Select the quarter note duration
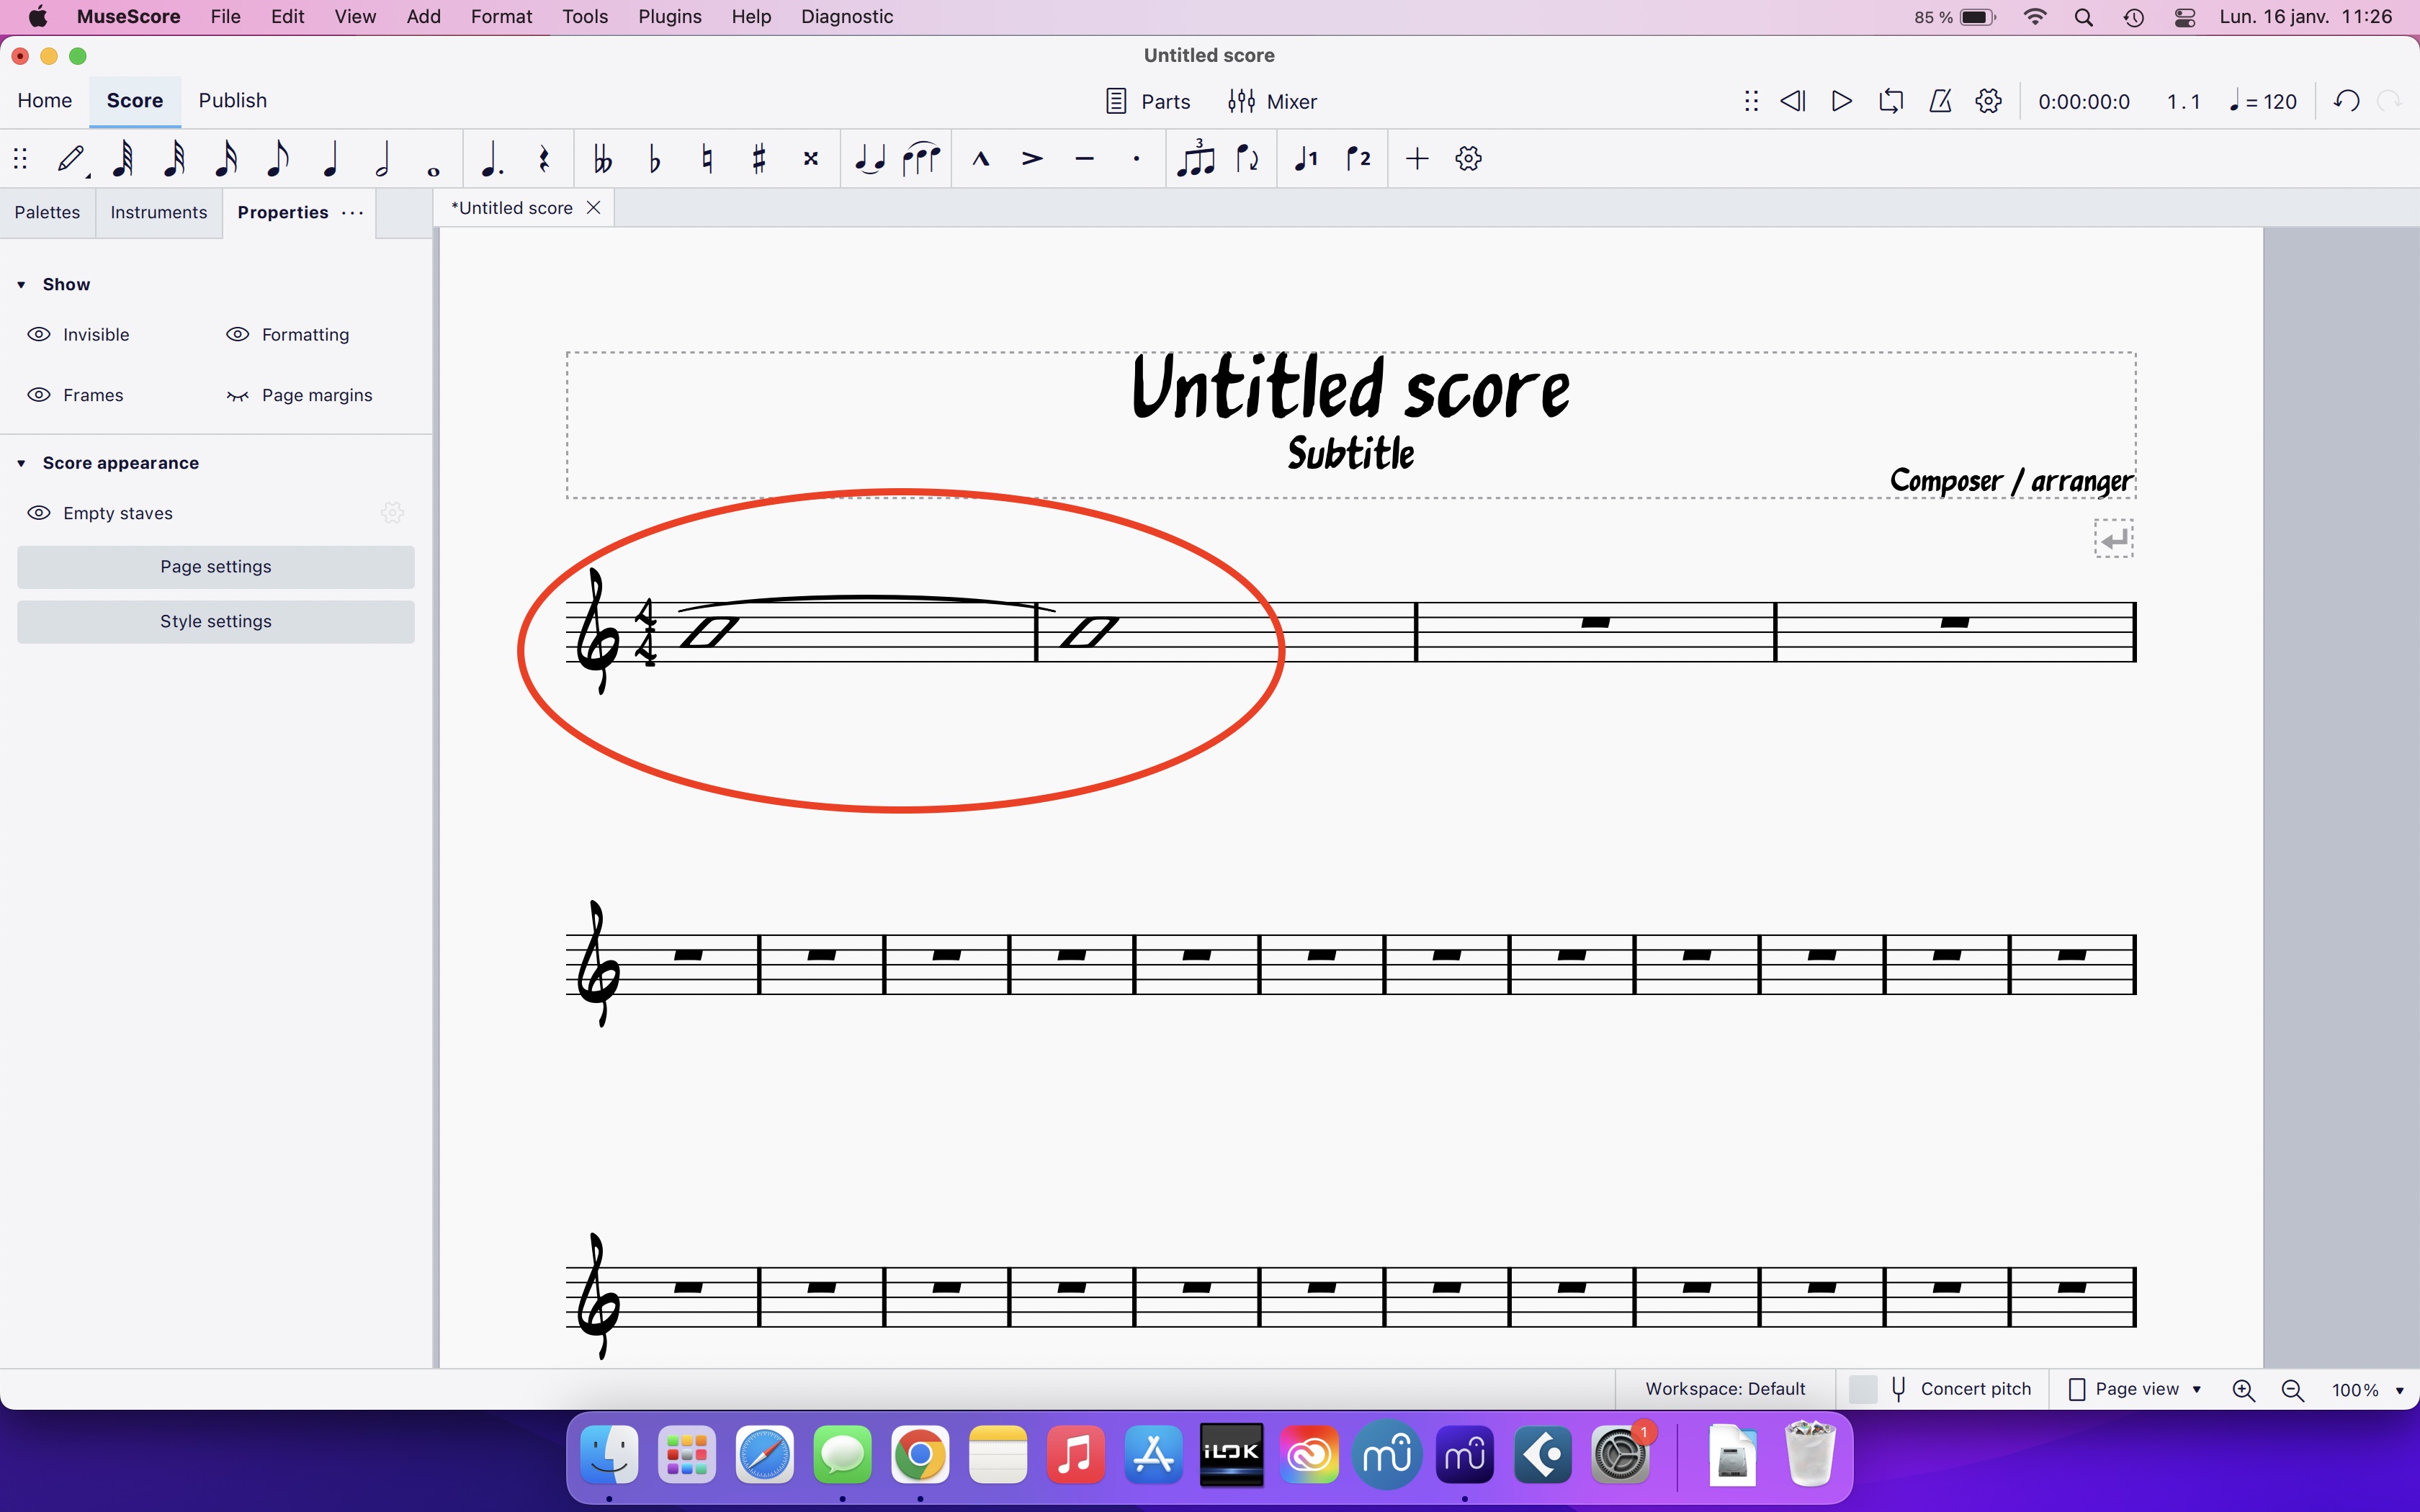2420x1512 pixels. tap(330, 159)
